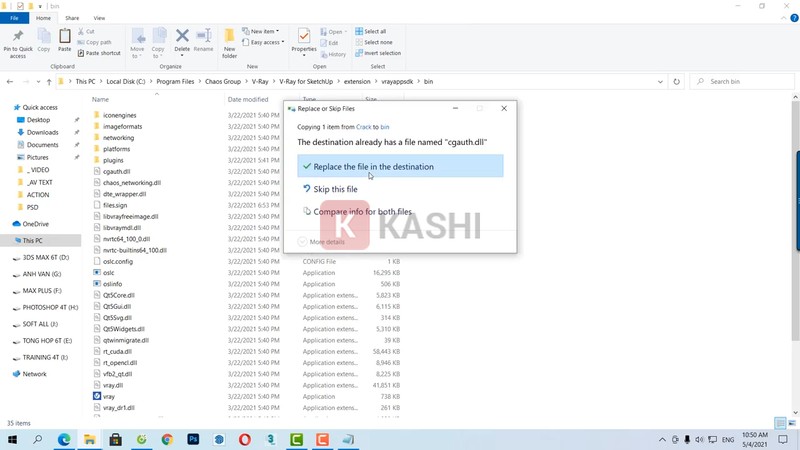
Task: Open the Move to command
Action: pos(137,43)
